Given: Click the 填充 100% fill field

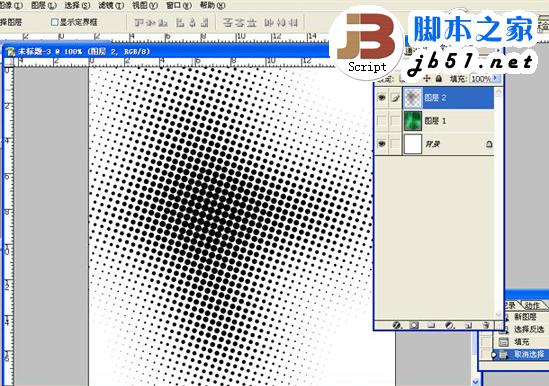Looking at the screenshot, I should point(480,79).
